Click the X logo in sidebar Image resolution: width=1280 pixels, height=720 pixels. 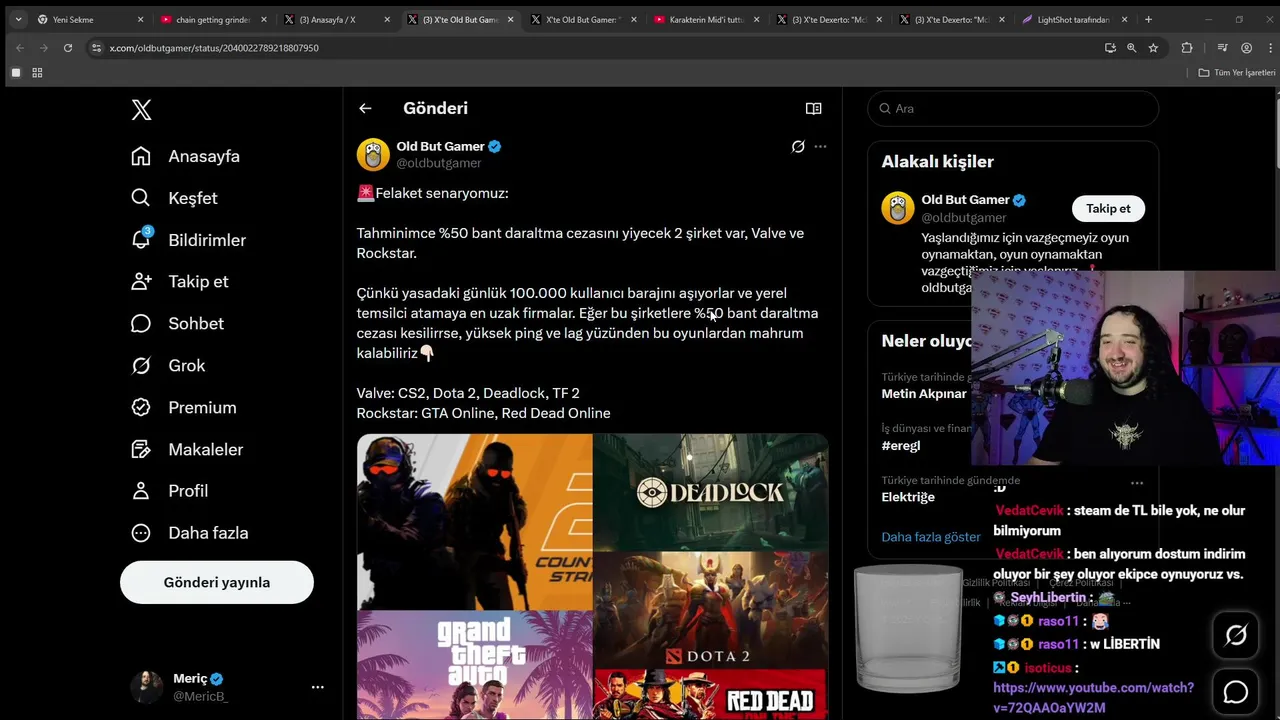[141, 110]
